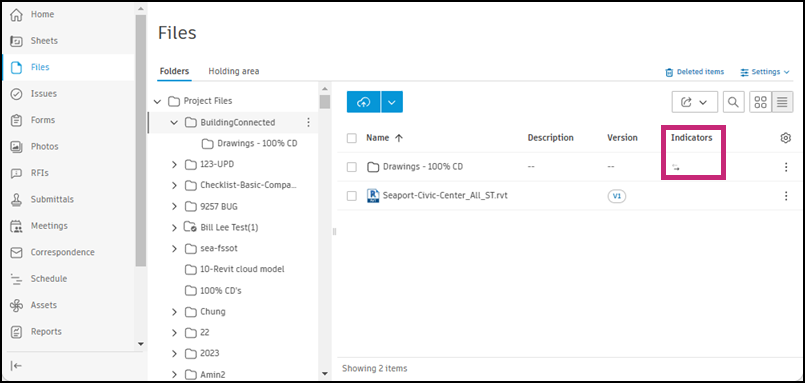This screenshot has width=805, height=383.
Task: Open more menu for Drawings - 100% CD row
Action: pos(785,167)
